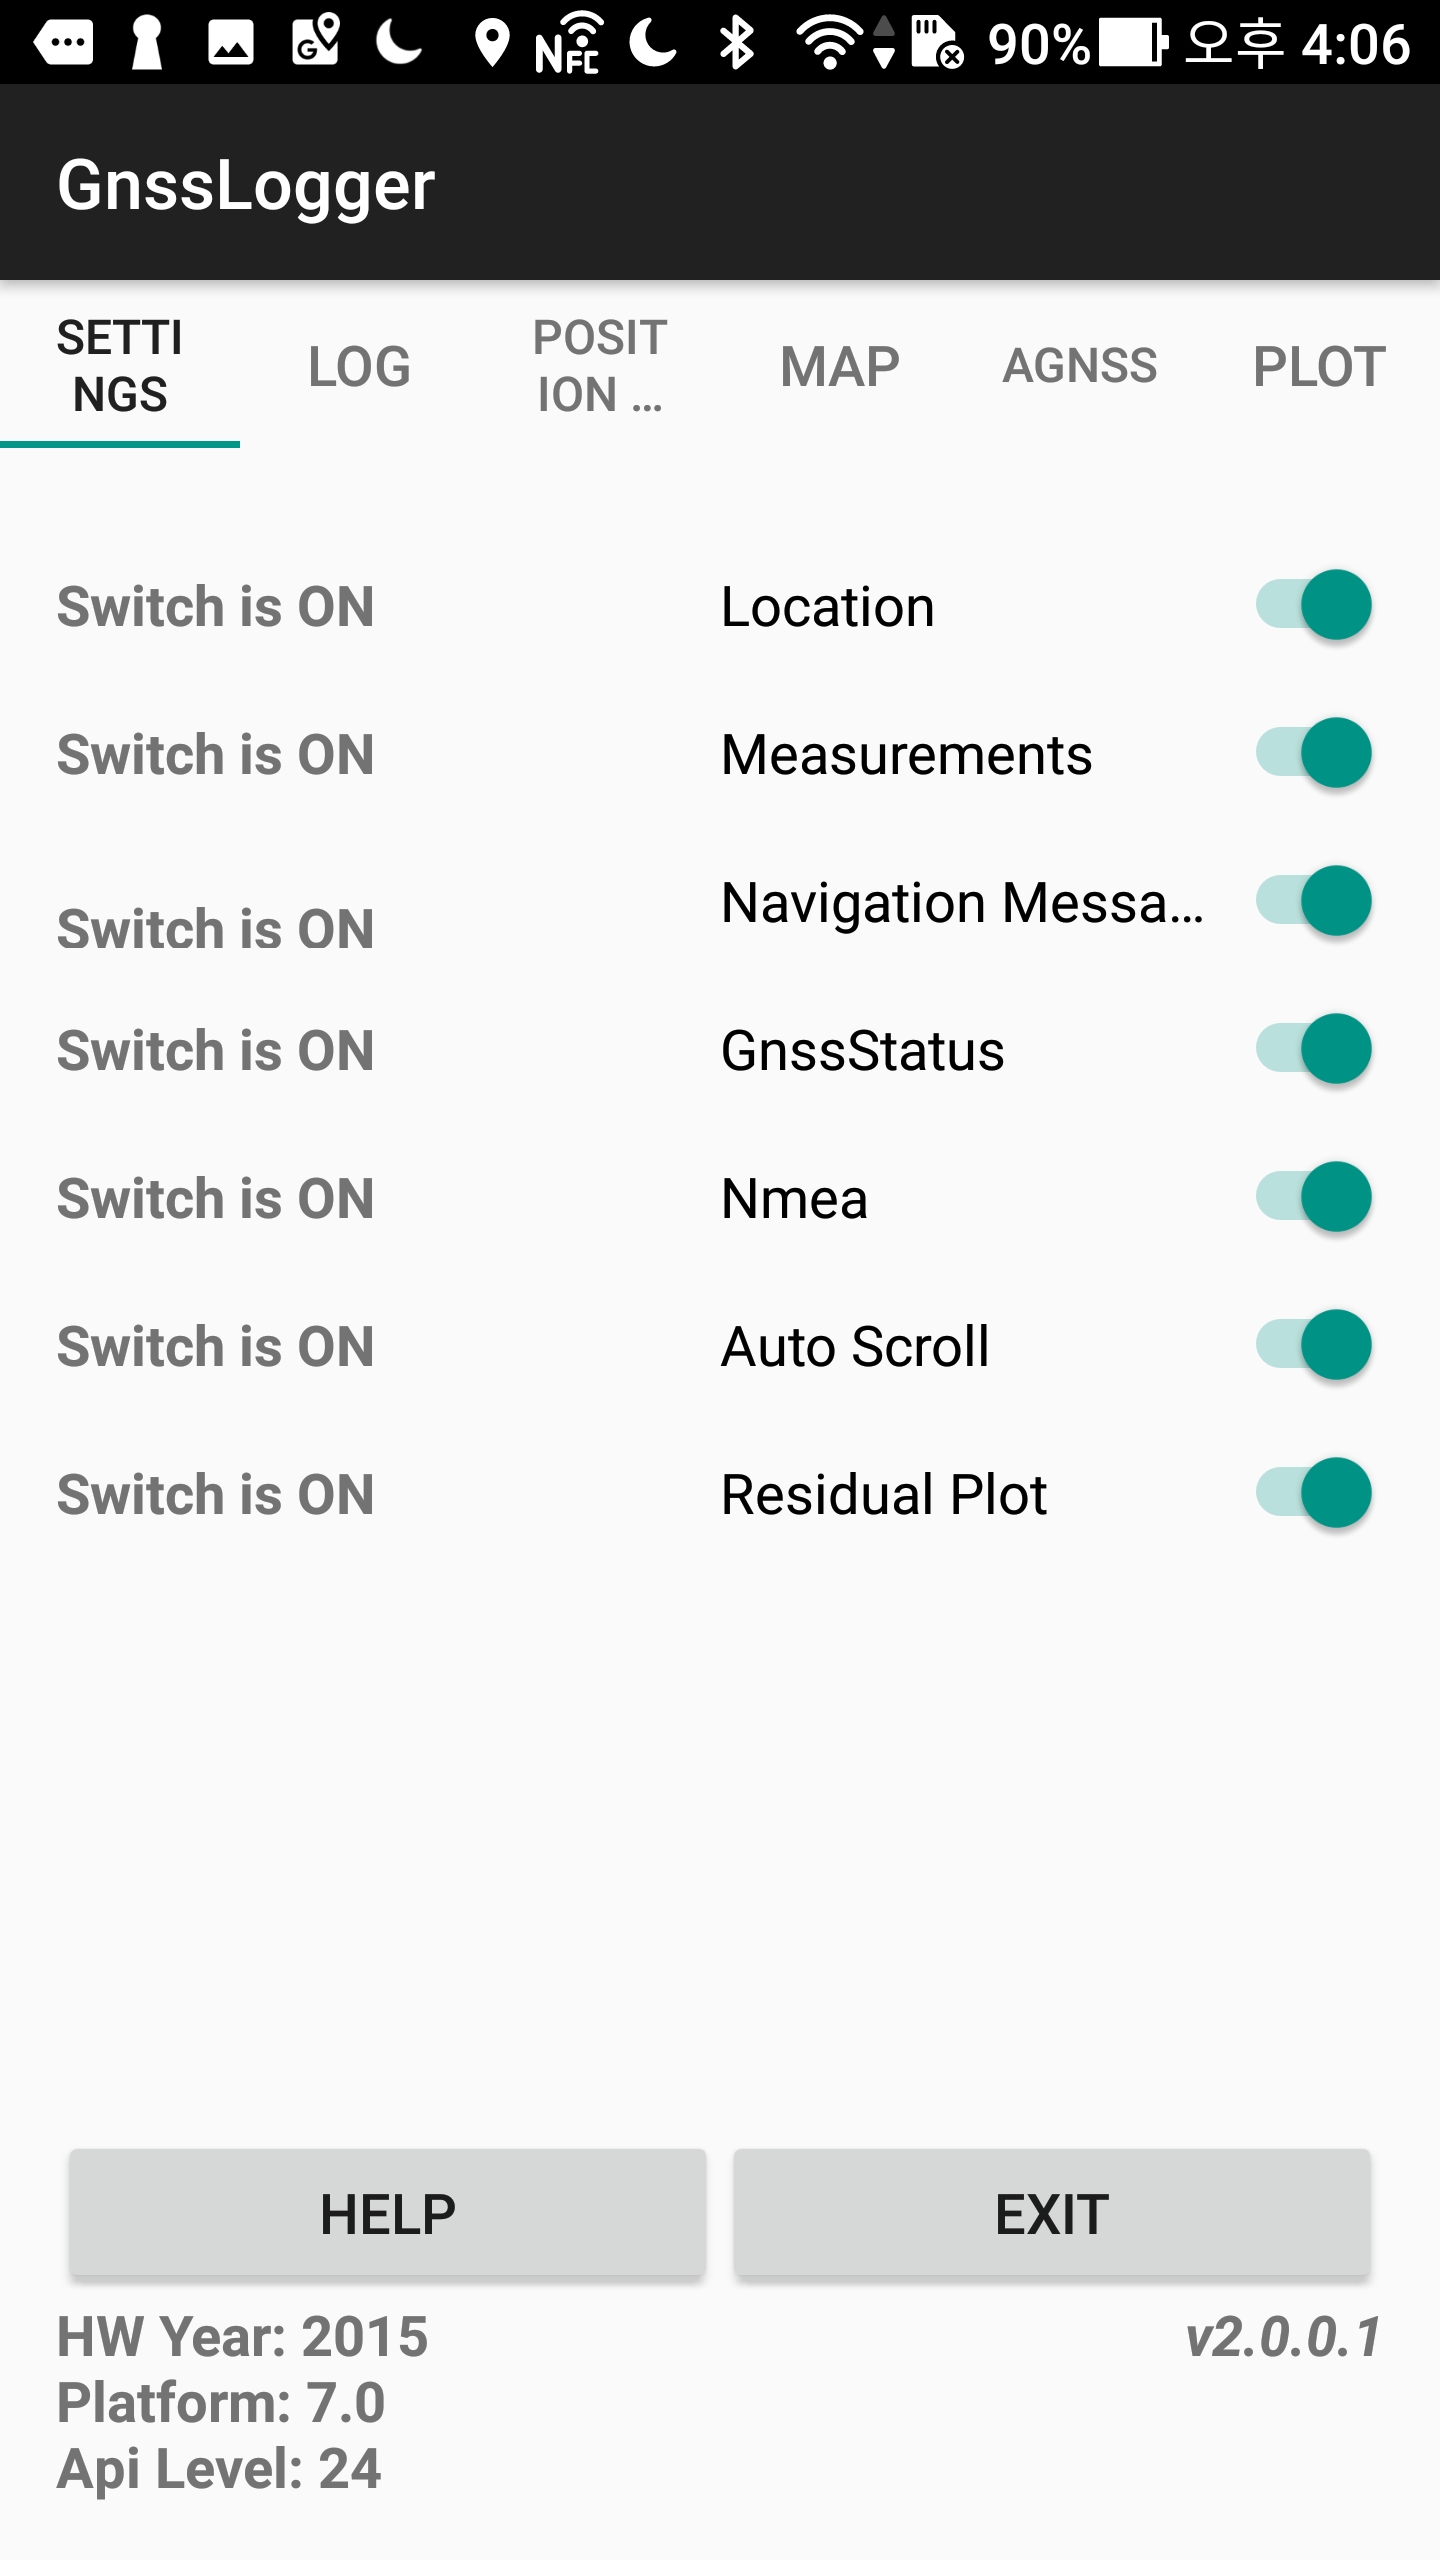Tap the gallery image notification icon
1440x2560 pixels.
(x=230, y=43)
